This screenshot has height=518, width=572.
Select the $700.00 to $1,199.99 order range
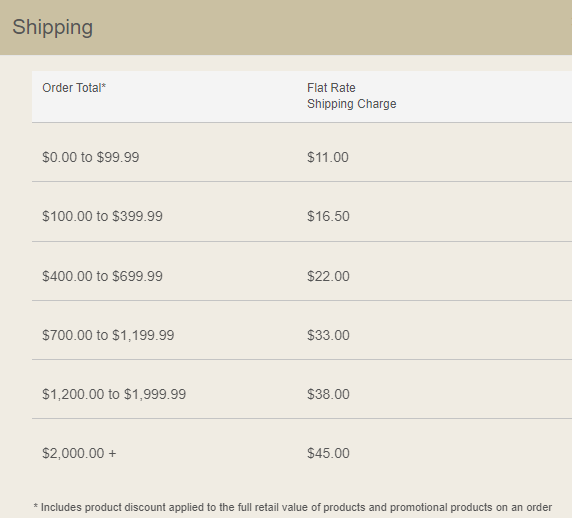(108, 335)
